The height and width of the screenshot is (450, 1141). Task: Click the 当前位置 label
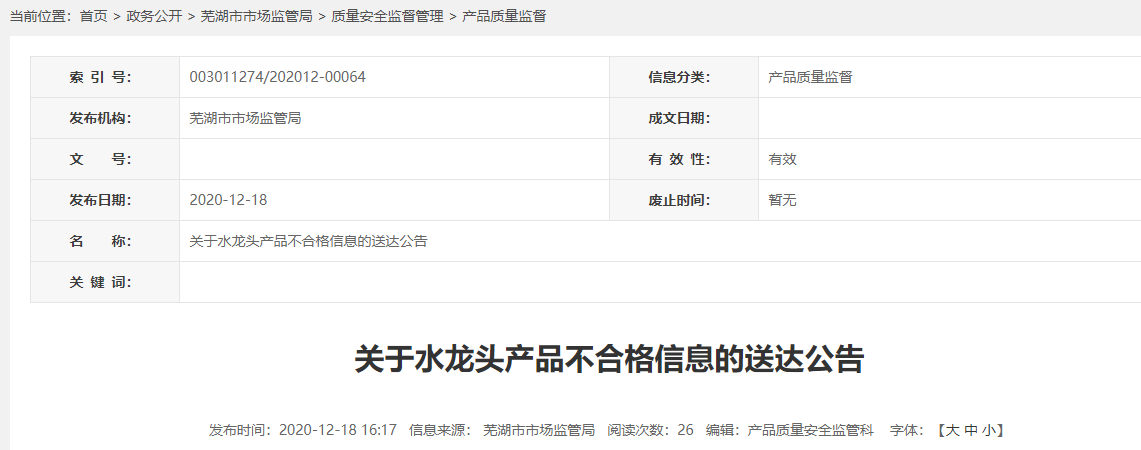[x=41, y=16]
